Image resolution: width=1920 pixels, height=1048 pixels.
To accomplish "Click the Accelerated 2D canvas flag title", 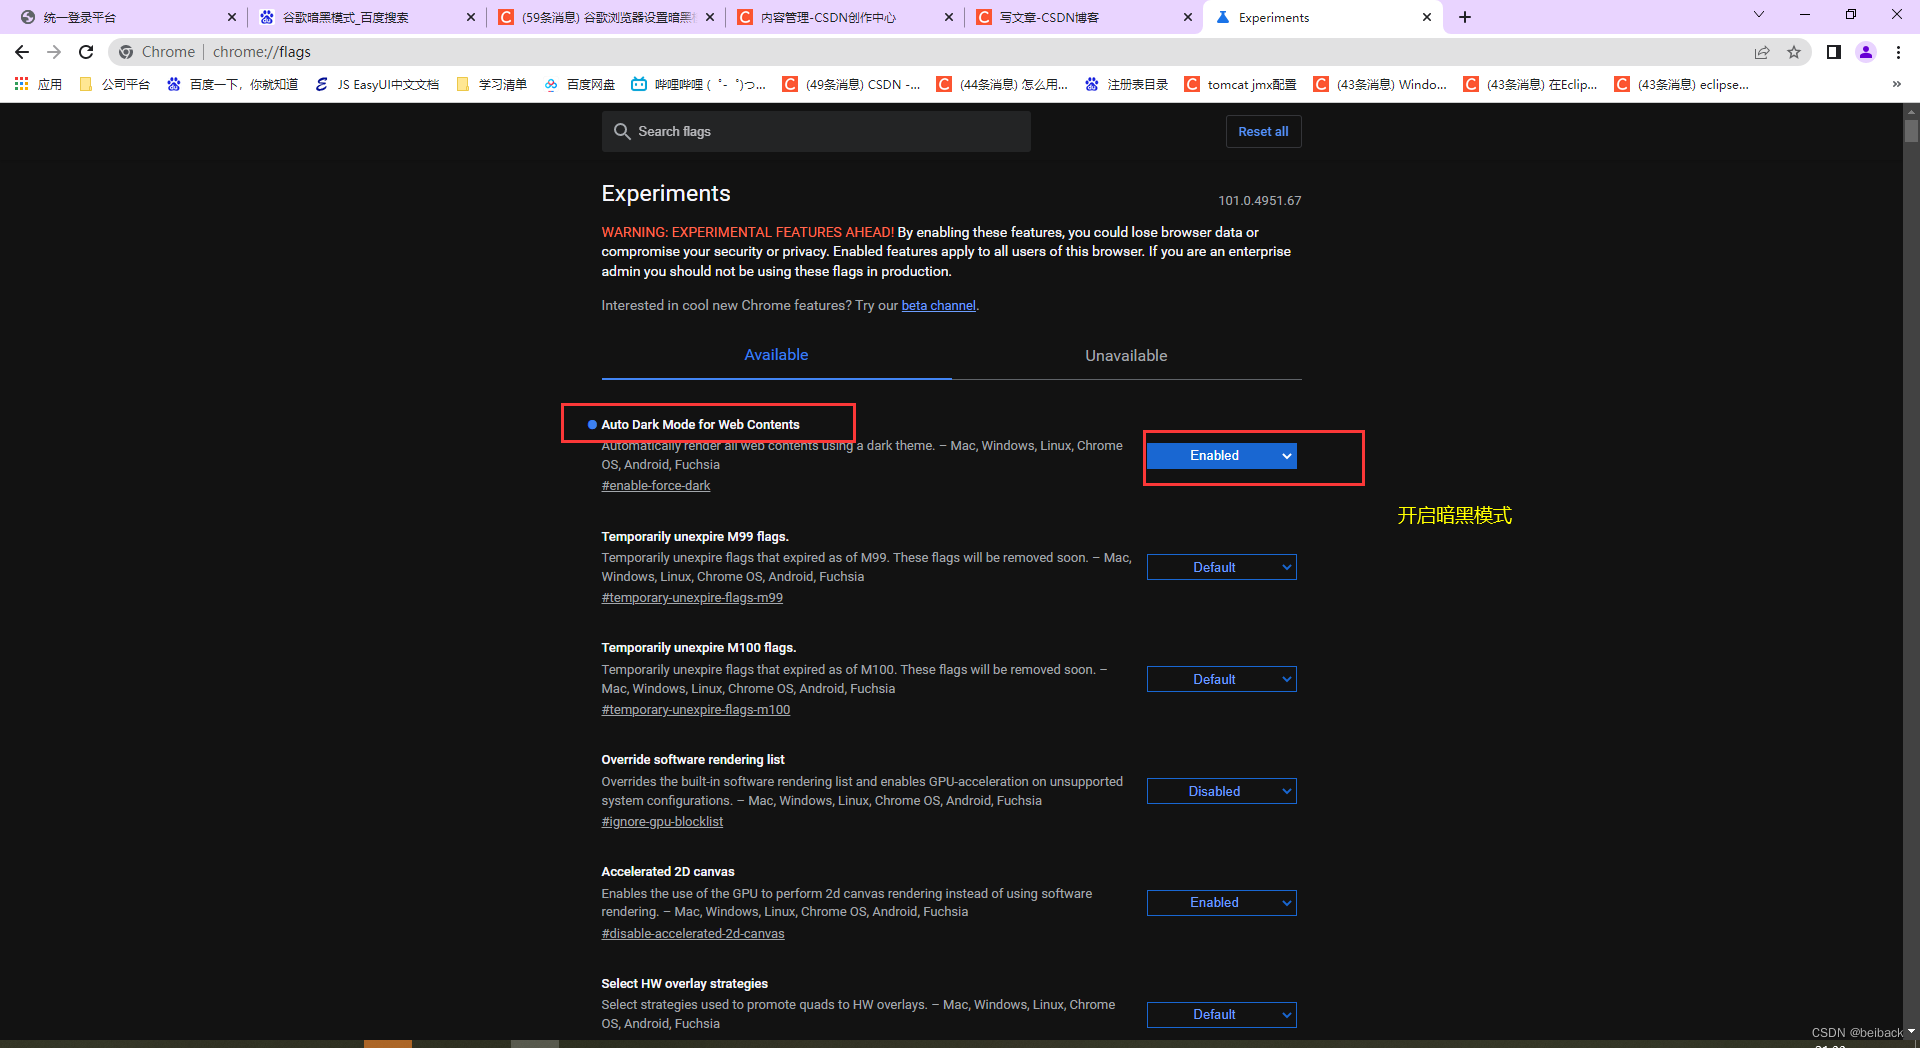I will click(668, 872).
